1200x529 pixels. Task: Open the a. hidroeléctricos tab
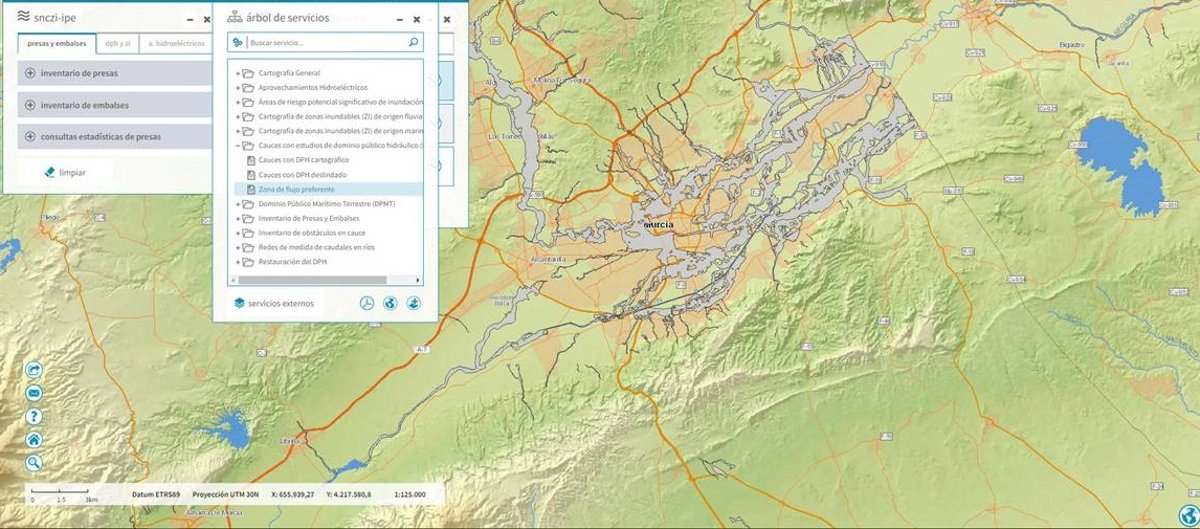[x=176, y=43]
